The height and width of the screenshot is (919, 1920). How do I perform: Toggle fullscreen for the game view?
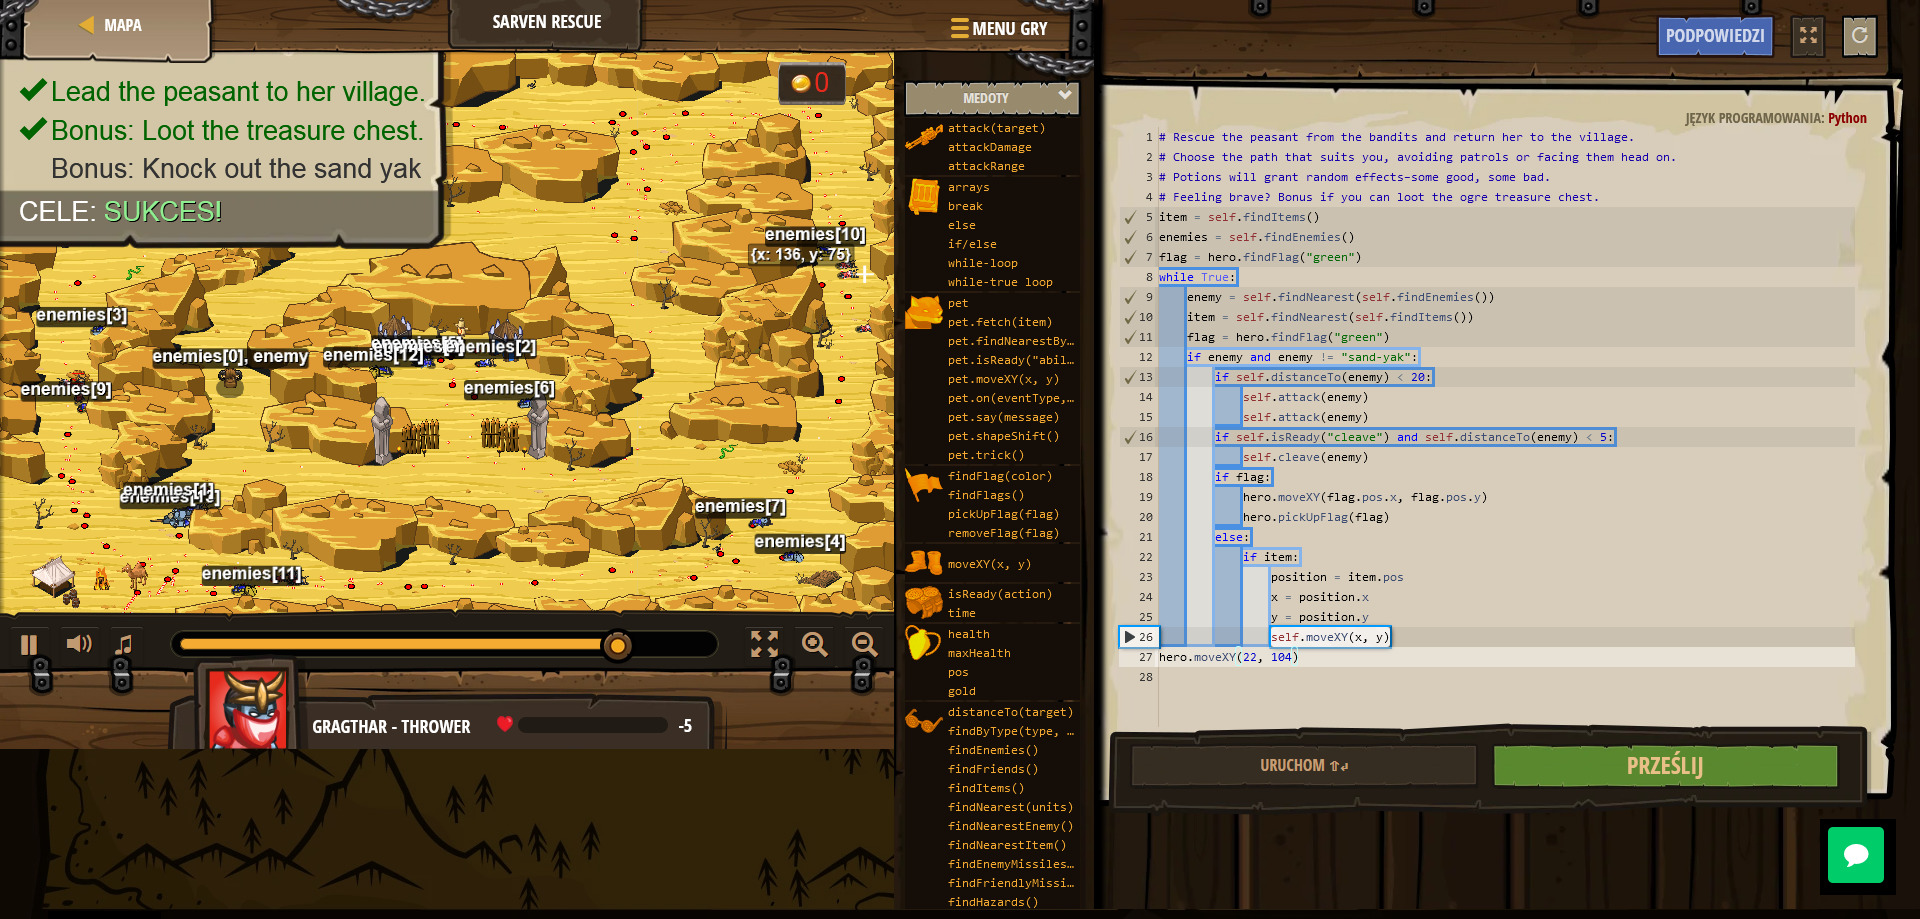tap(764, 644)
